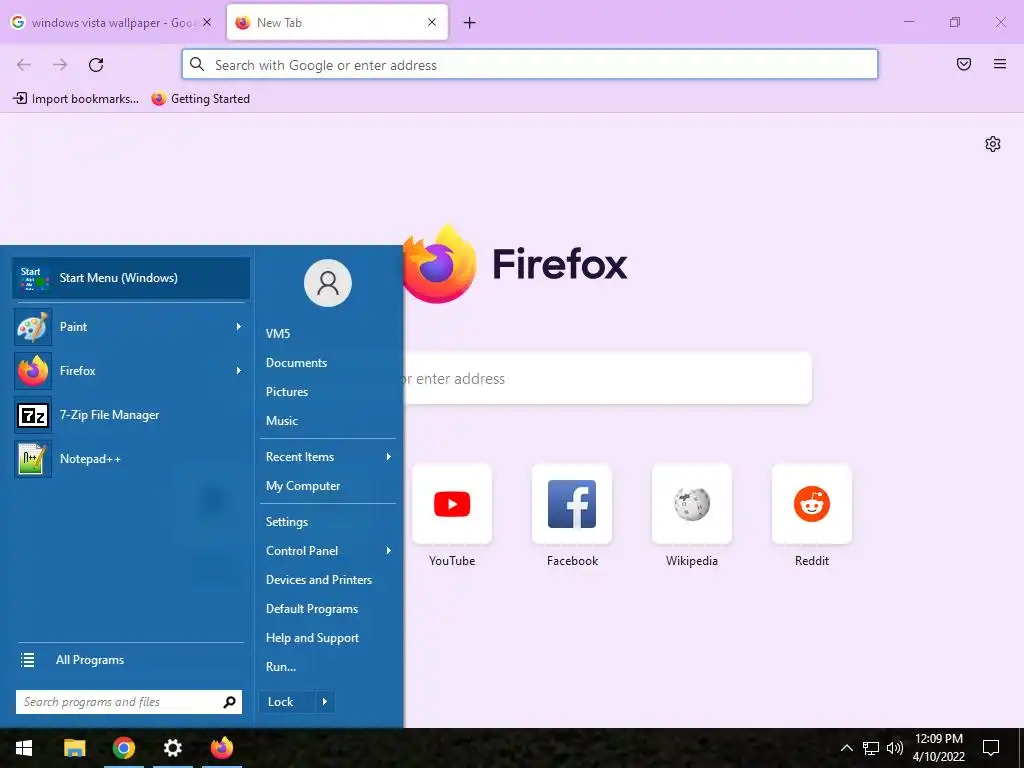Open a new tab with plus button
1024x768 pixels.
pos(470,23)
